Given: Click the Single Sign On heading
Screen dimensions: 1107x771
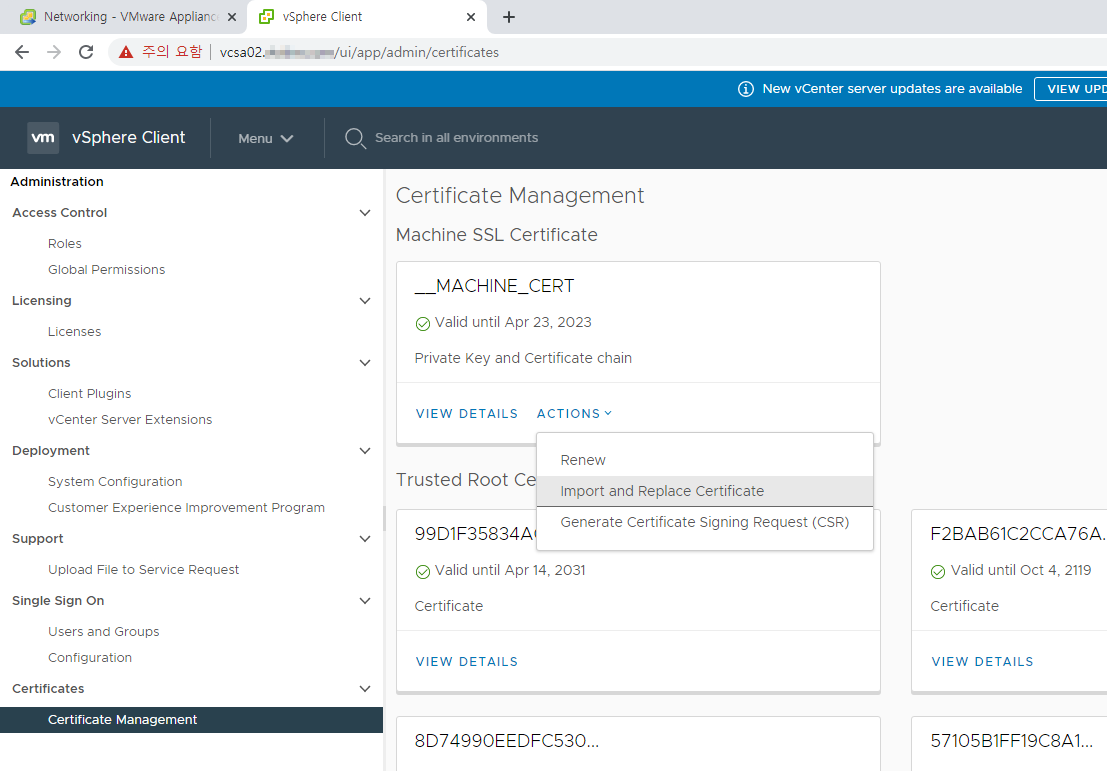Looking at the screenshot, I should pos(58,601).
